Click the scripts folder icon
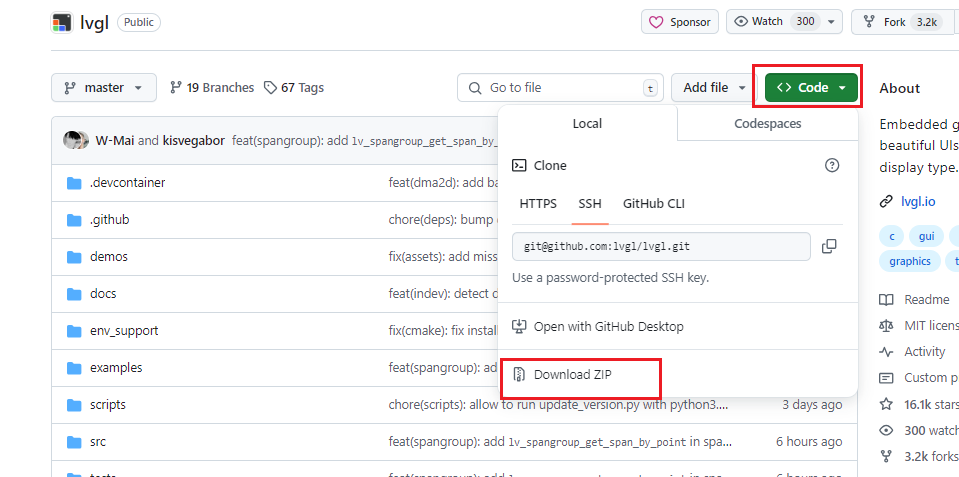 (x=74, y=405)
